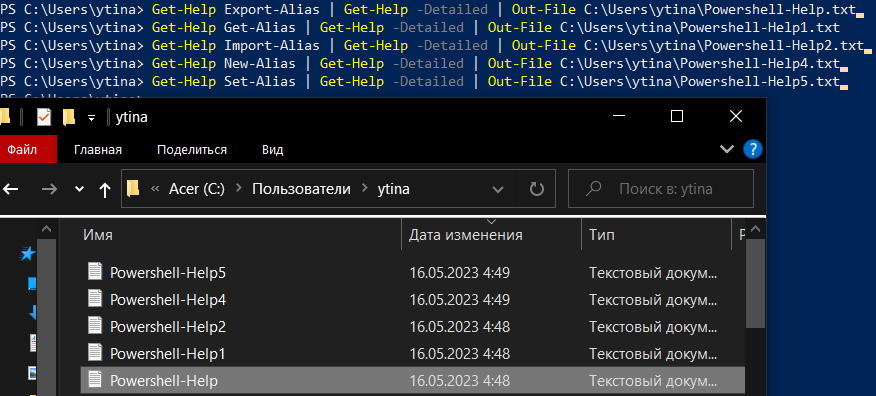Click the Пользователи breadcrumb in address bar
The image size is (876, 396).
pyautogui.click(x=301, y=189)
